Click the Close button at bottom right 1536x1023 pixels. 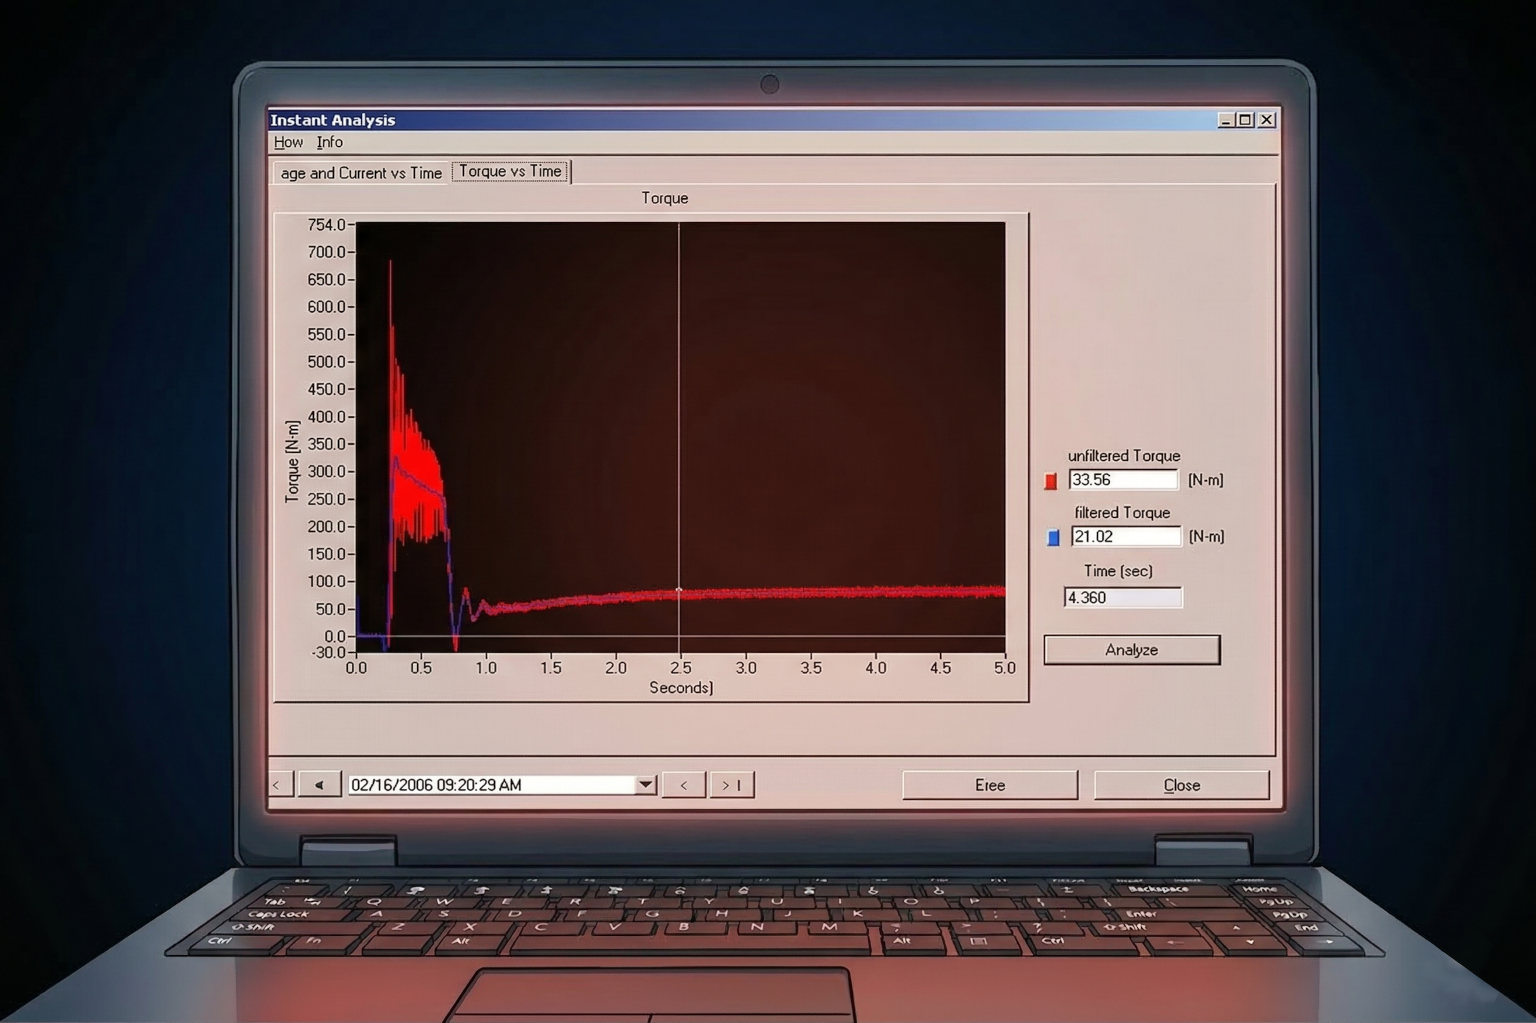(x=1181, y=785)
